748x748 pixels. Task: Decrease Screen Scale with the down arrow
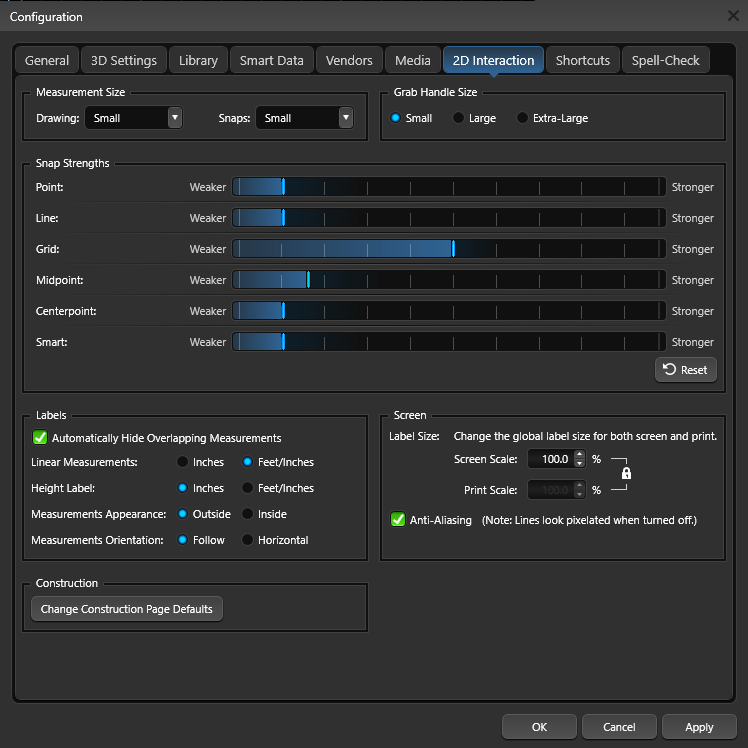pos(579,464)
